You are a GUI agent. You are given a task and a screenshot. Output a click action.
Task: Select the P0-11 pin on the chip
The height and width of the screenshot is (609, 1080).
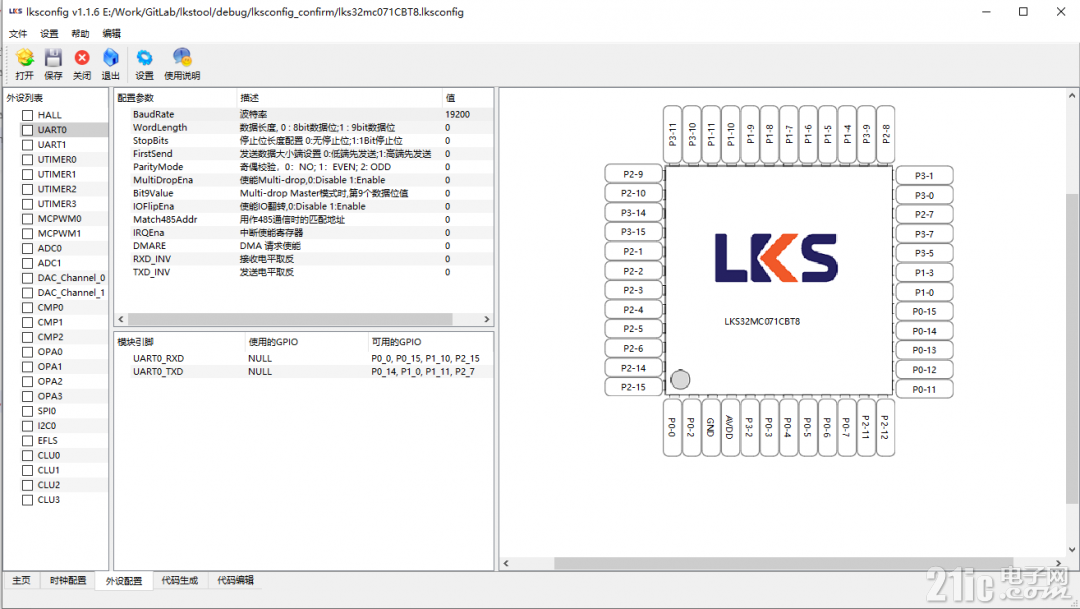click(x=924, y=389)
